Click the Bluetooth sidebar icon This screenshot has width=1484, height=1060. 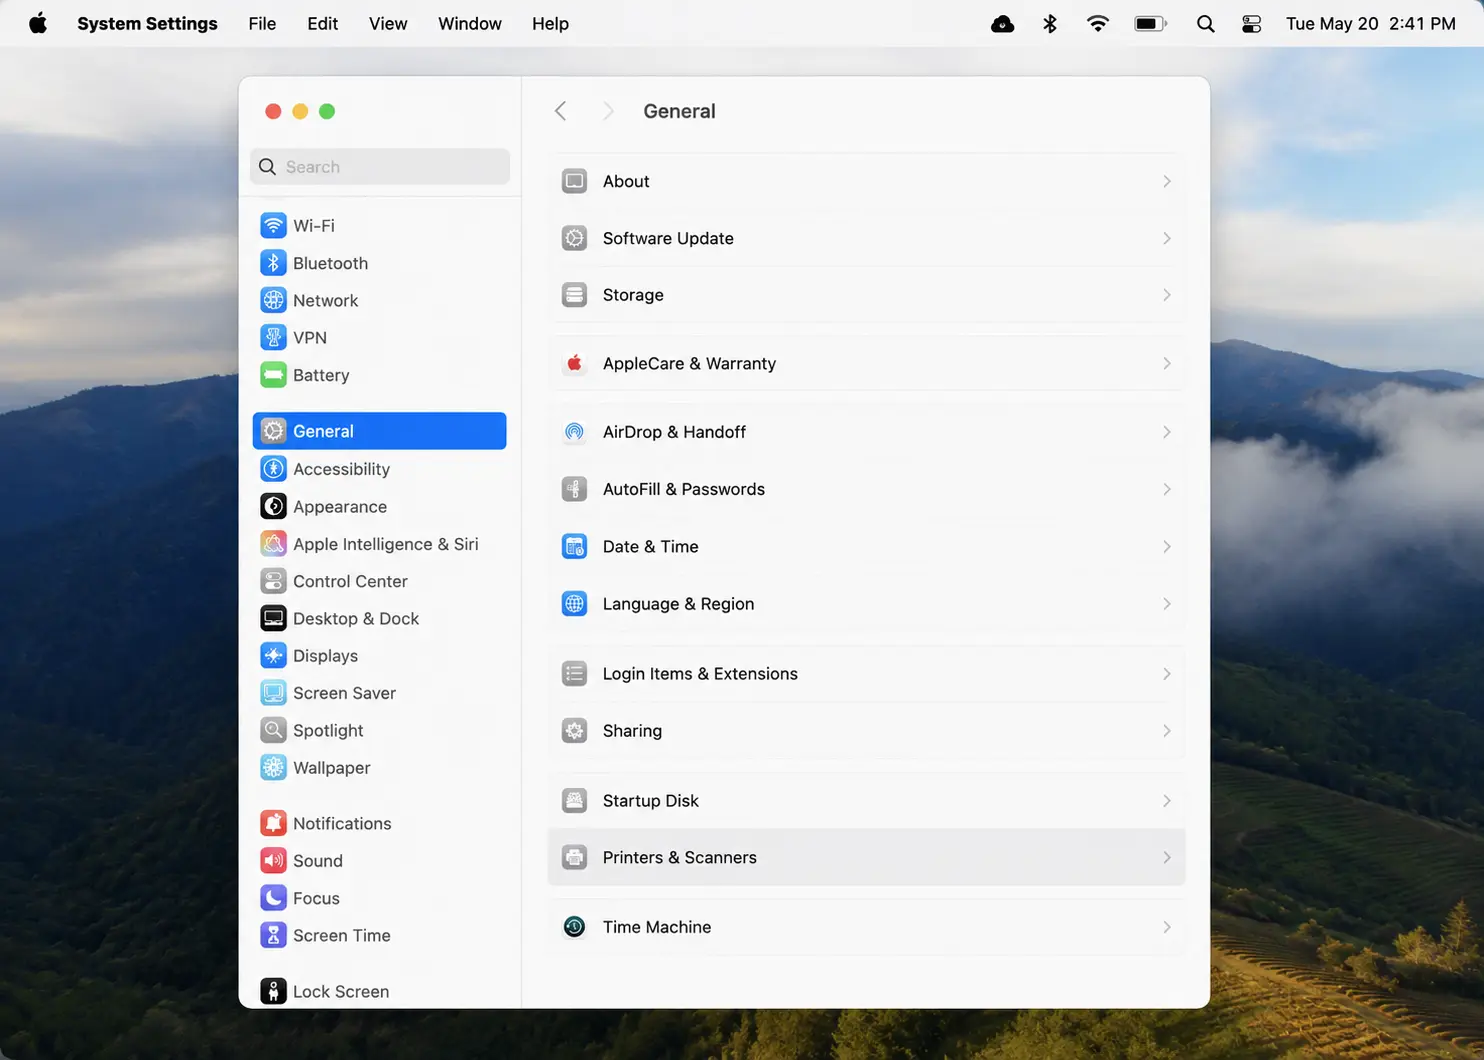pos(273,263)
